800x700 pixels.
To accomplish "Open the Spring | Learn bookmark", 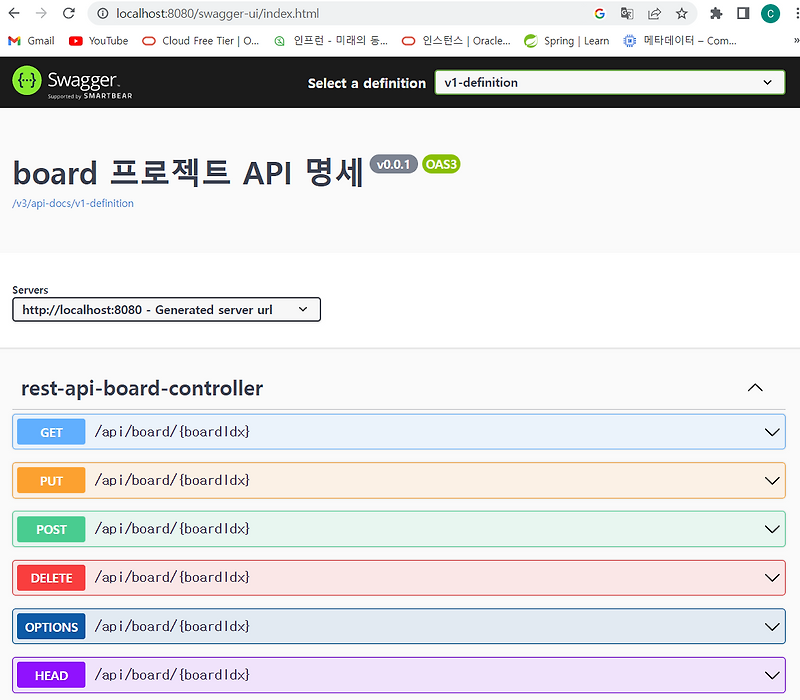I will pos(566,41).
